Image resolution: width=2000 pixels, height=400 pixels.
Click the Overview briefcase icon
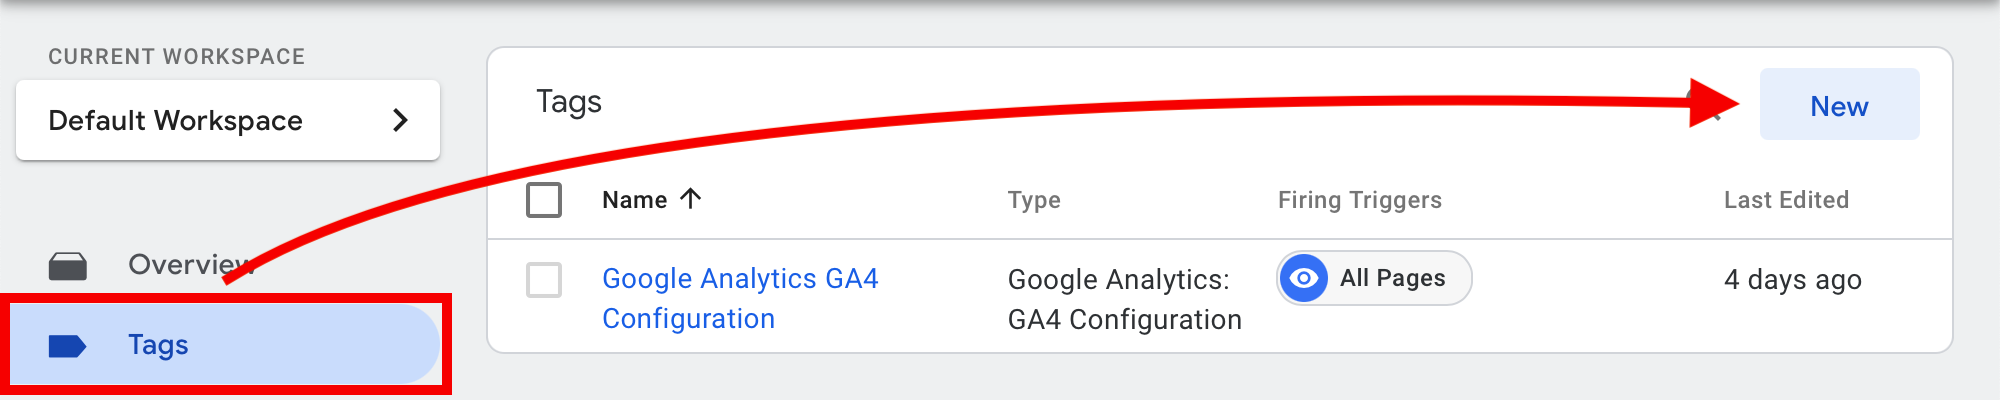[x=68, y=265]
